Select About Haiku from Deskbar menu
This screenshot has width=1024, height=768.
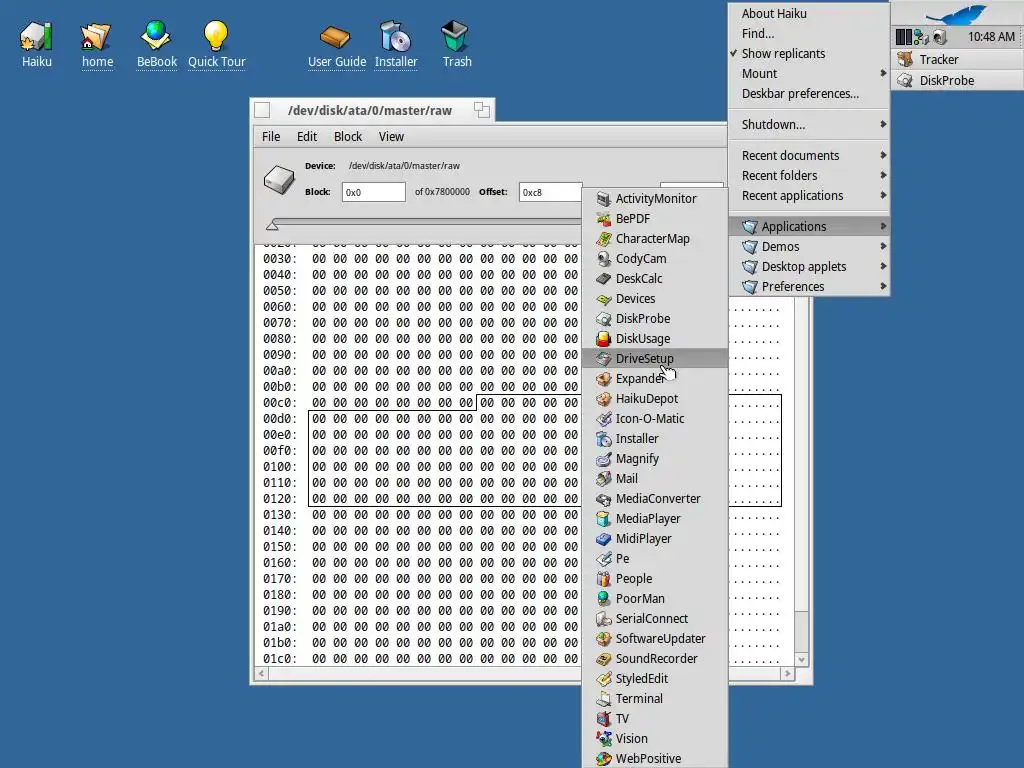pyautogui.click(x=809, y=14)
